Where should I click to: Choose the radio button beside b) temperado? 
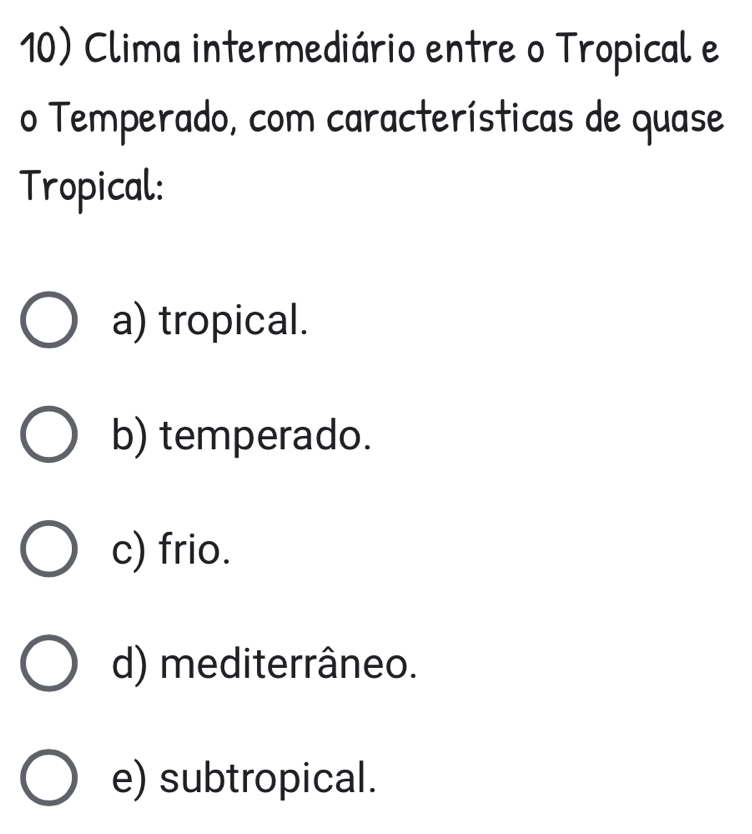click(x=47, y=436)
